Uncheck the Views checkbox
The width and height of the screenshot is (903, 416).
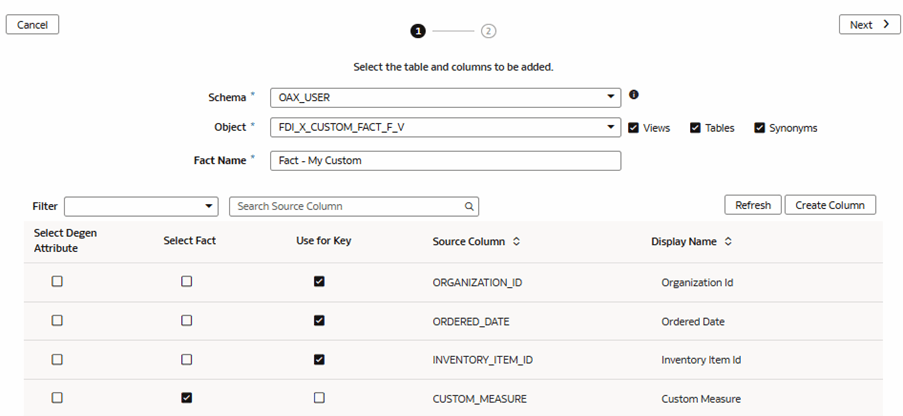[634, 128]
